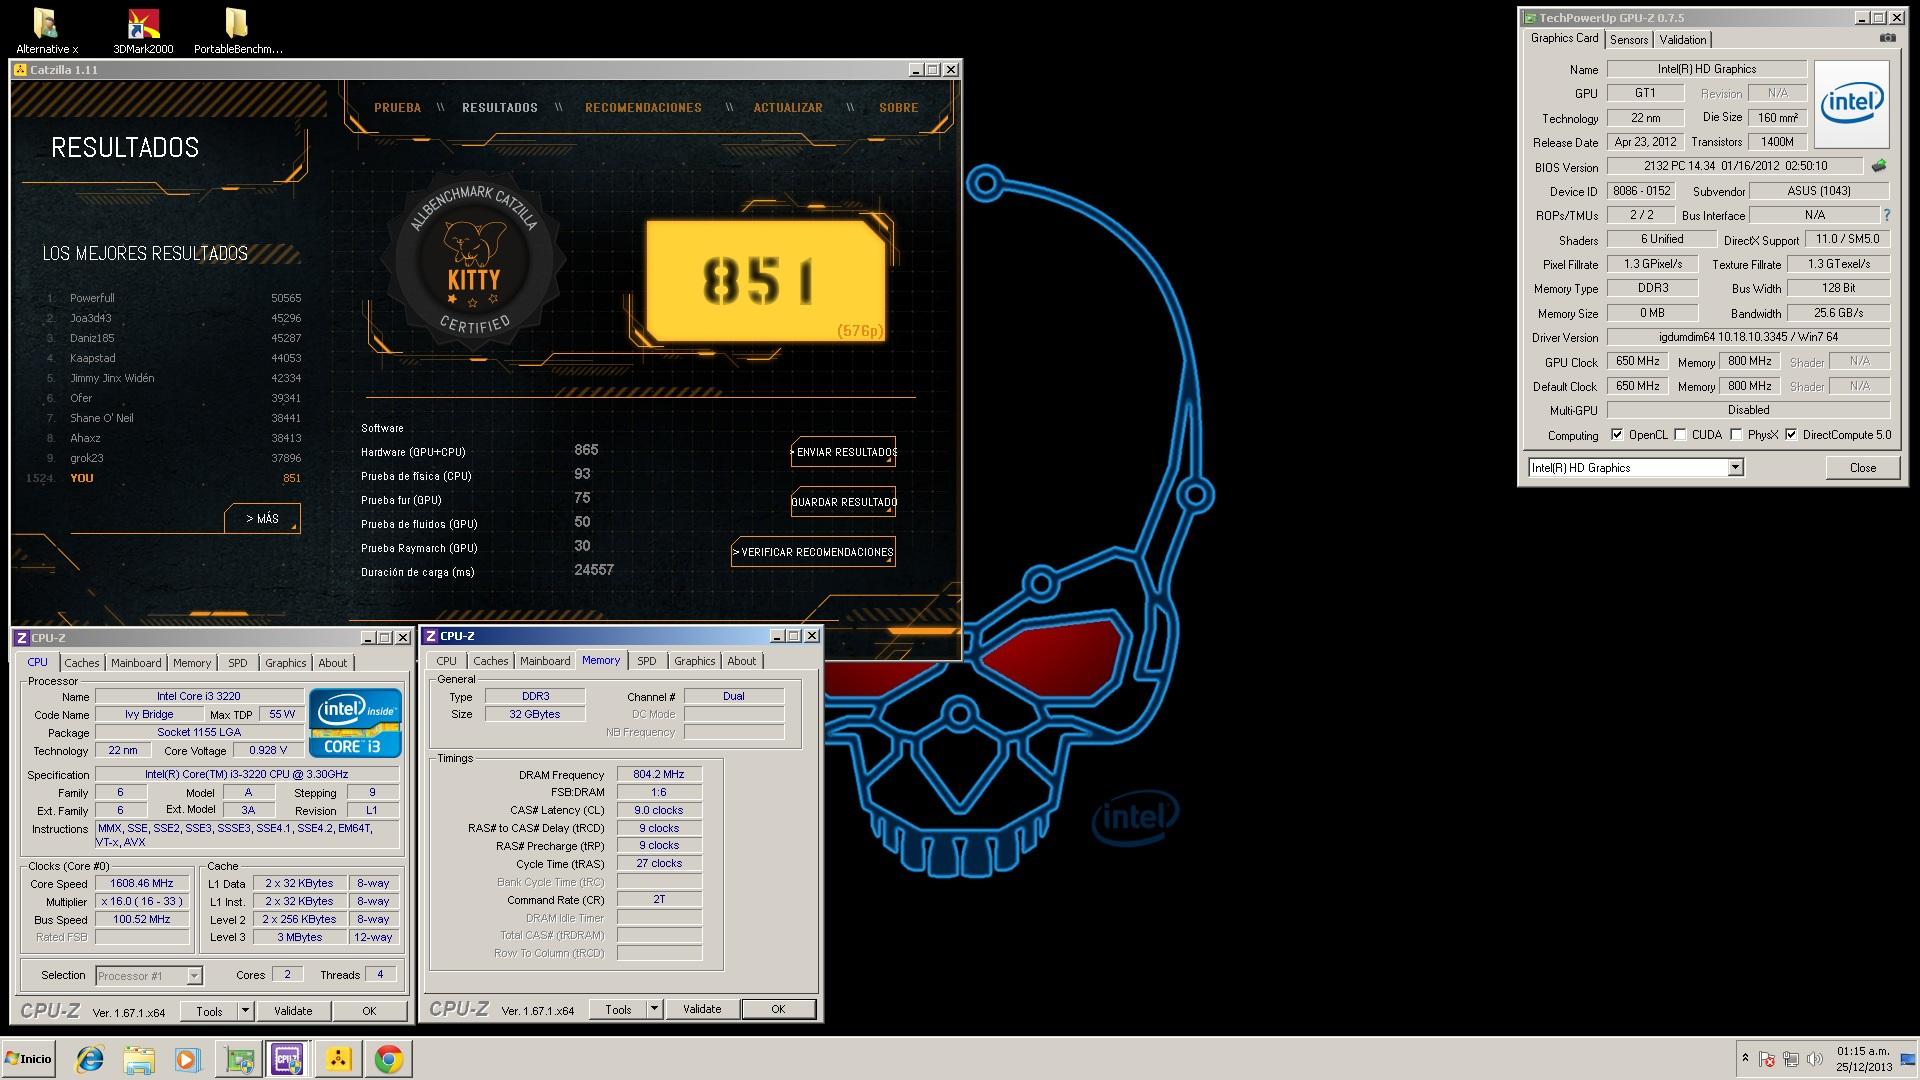Click the GPU-Z Close button
This screenshot has height=1080, width=1920.
click(1862, 467)
